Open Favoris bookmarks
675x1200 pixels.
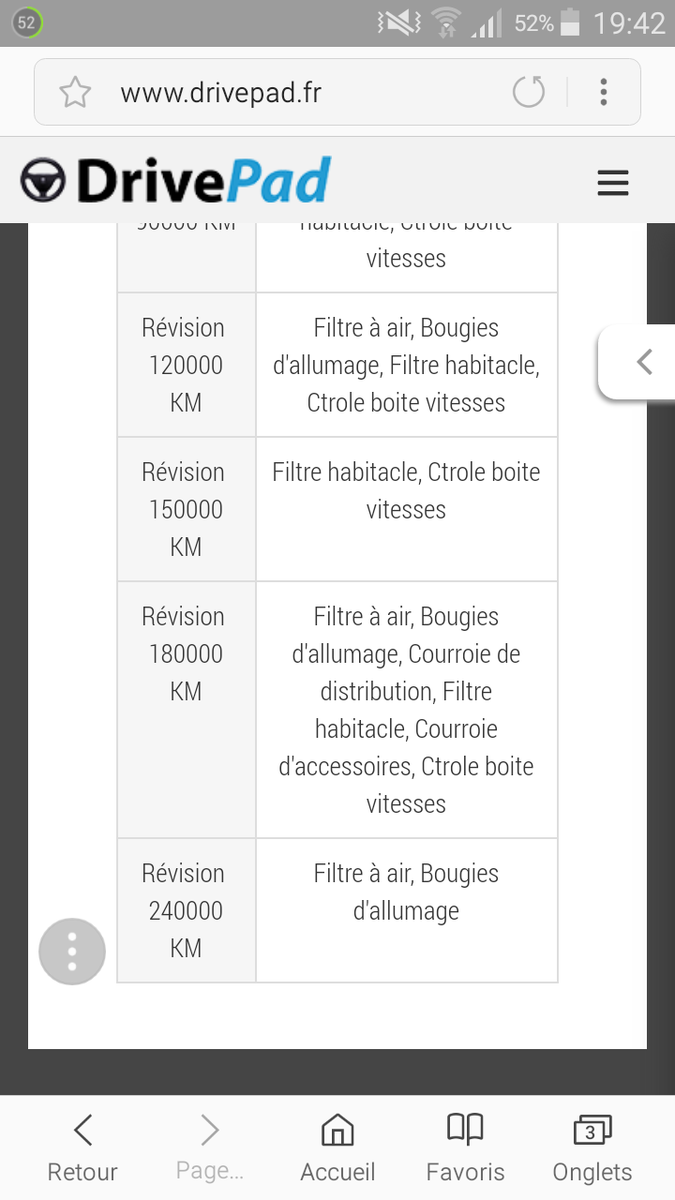pyautogui.click(x=465, y=1150)
